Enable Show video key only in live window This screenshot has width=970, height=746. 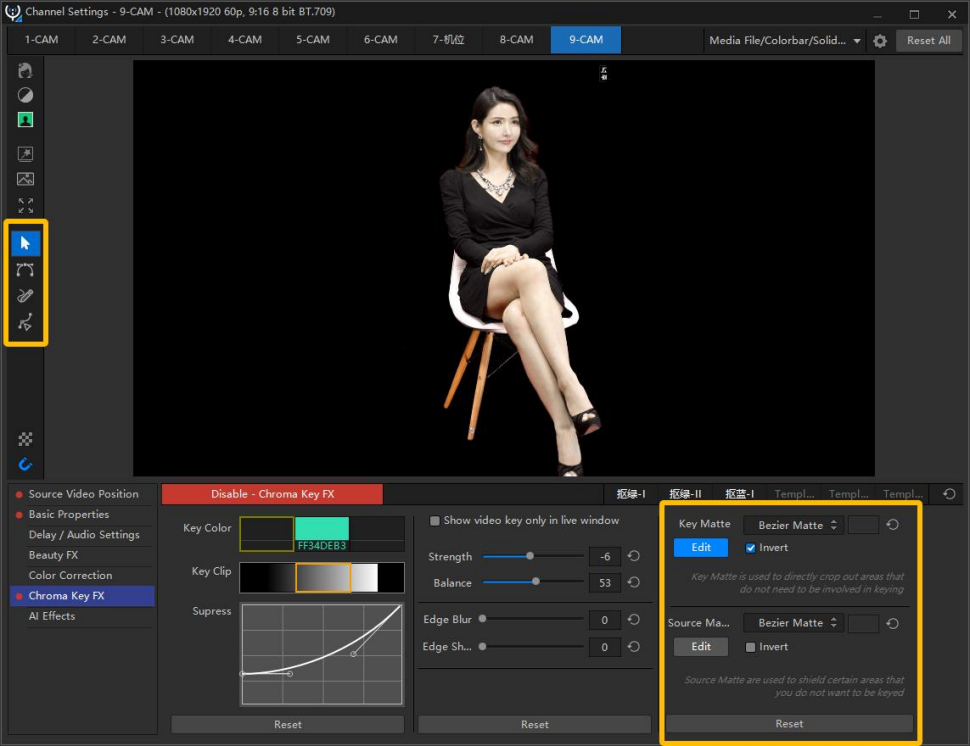pos(434,521)
